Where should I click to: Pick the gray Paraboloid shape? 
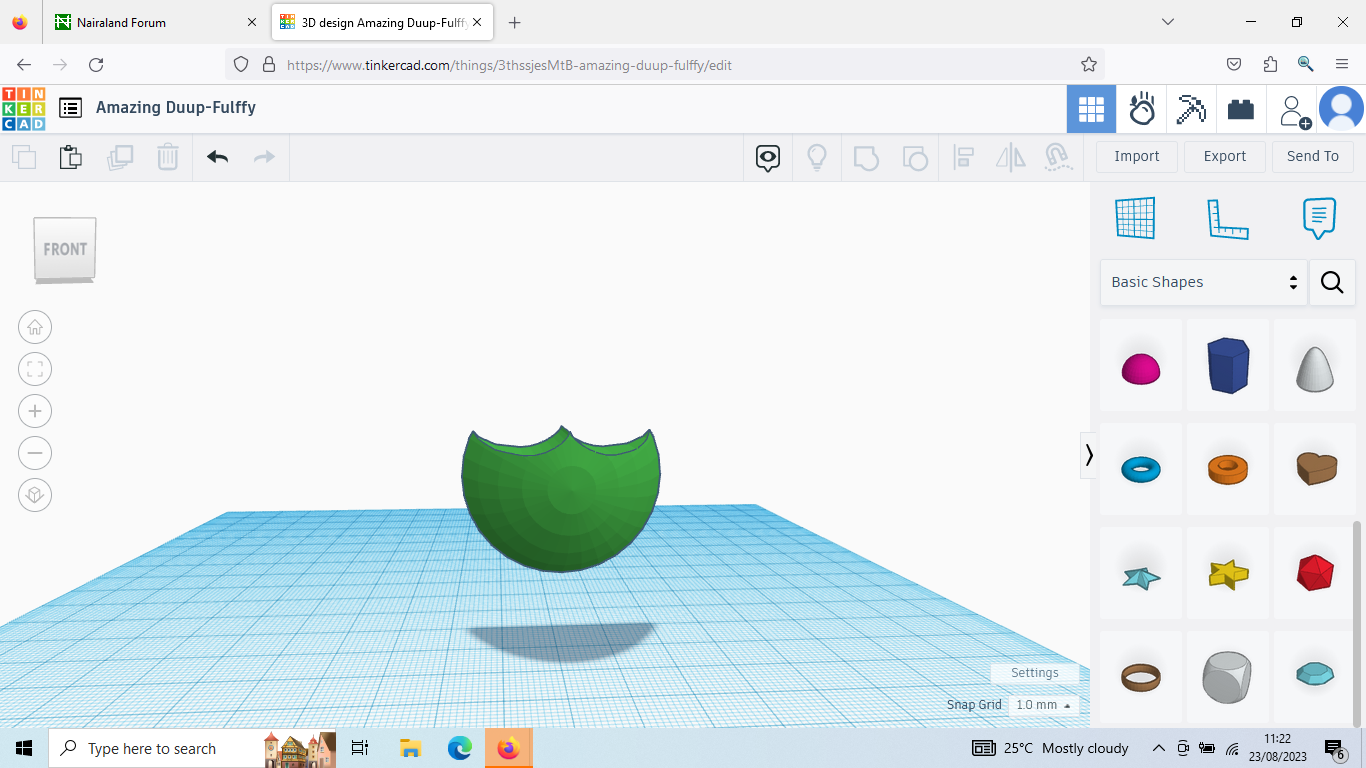(x=1315, y=367)
